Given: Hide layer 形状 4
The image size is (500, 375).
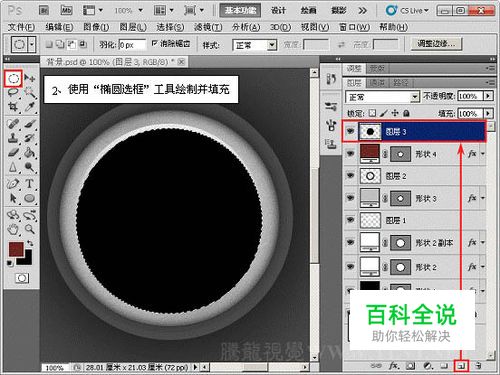Looking at the screenshot, I should (x=350, y=153).
